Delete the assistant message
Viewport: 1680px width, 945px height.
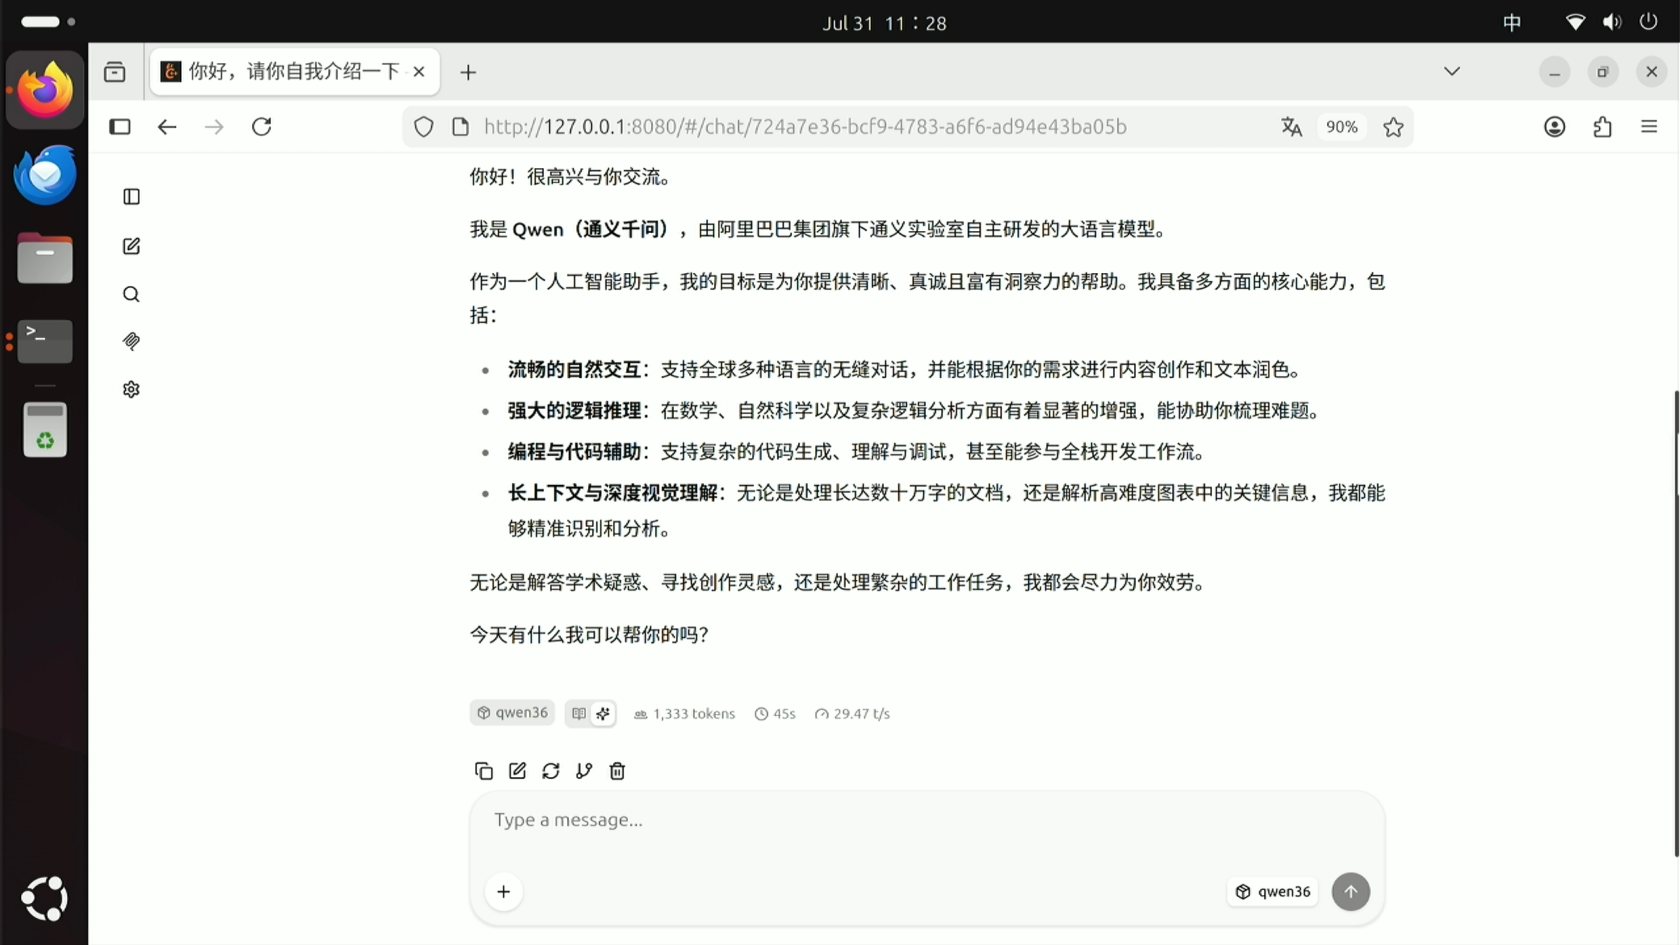pos(617,771)
